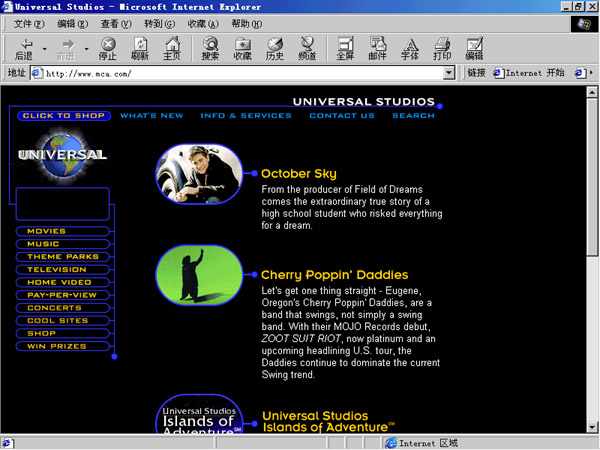Select THEME PARKS in the sidebar

[63, 256]
